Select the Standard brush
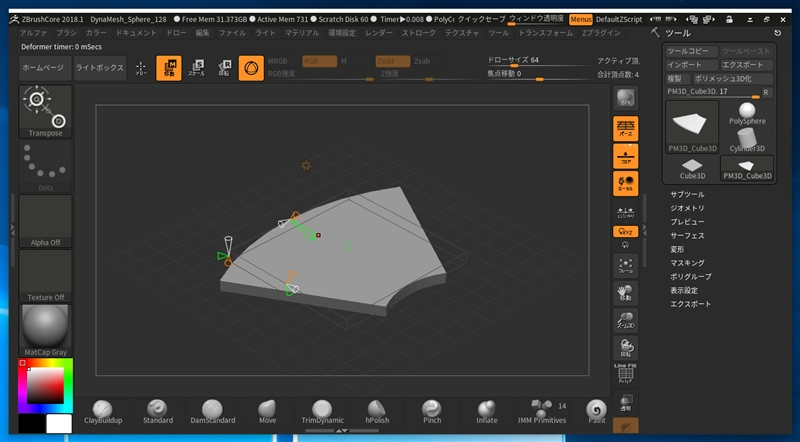 pos(158,412)
